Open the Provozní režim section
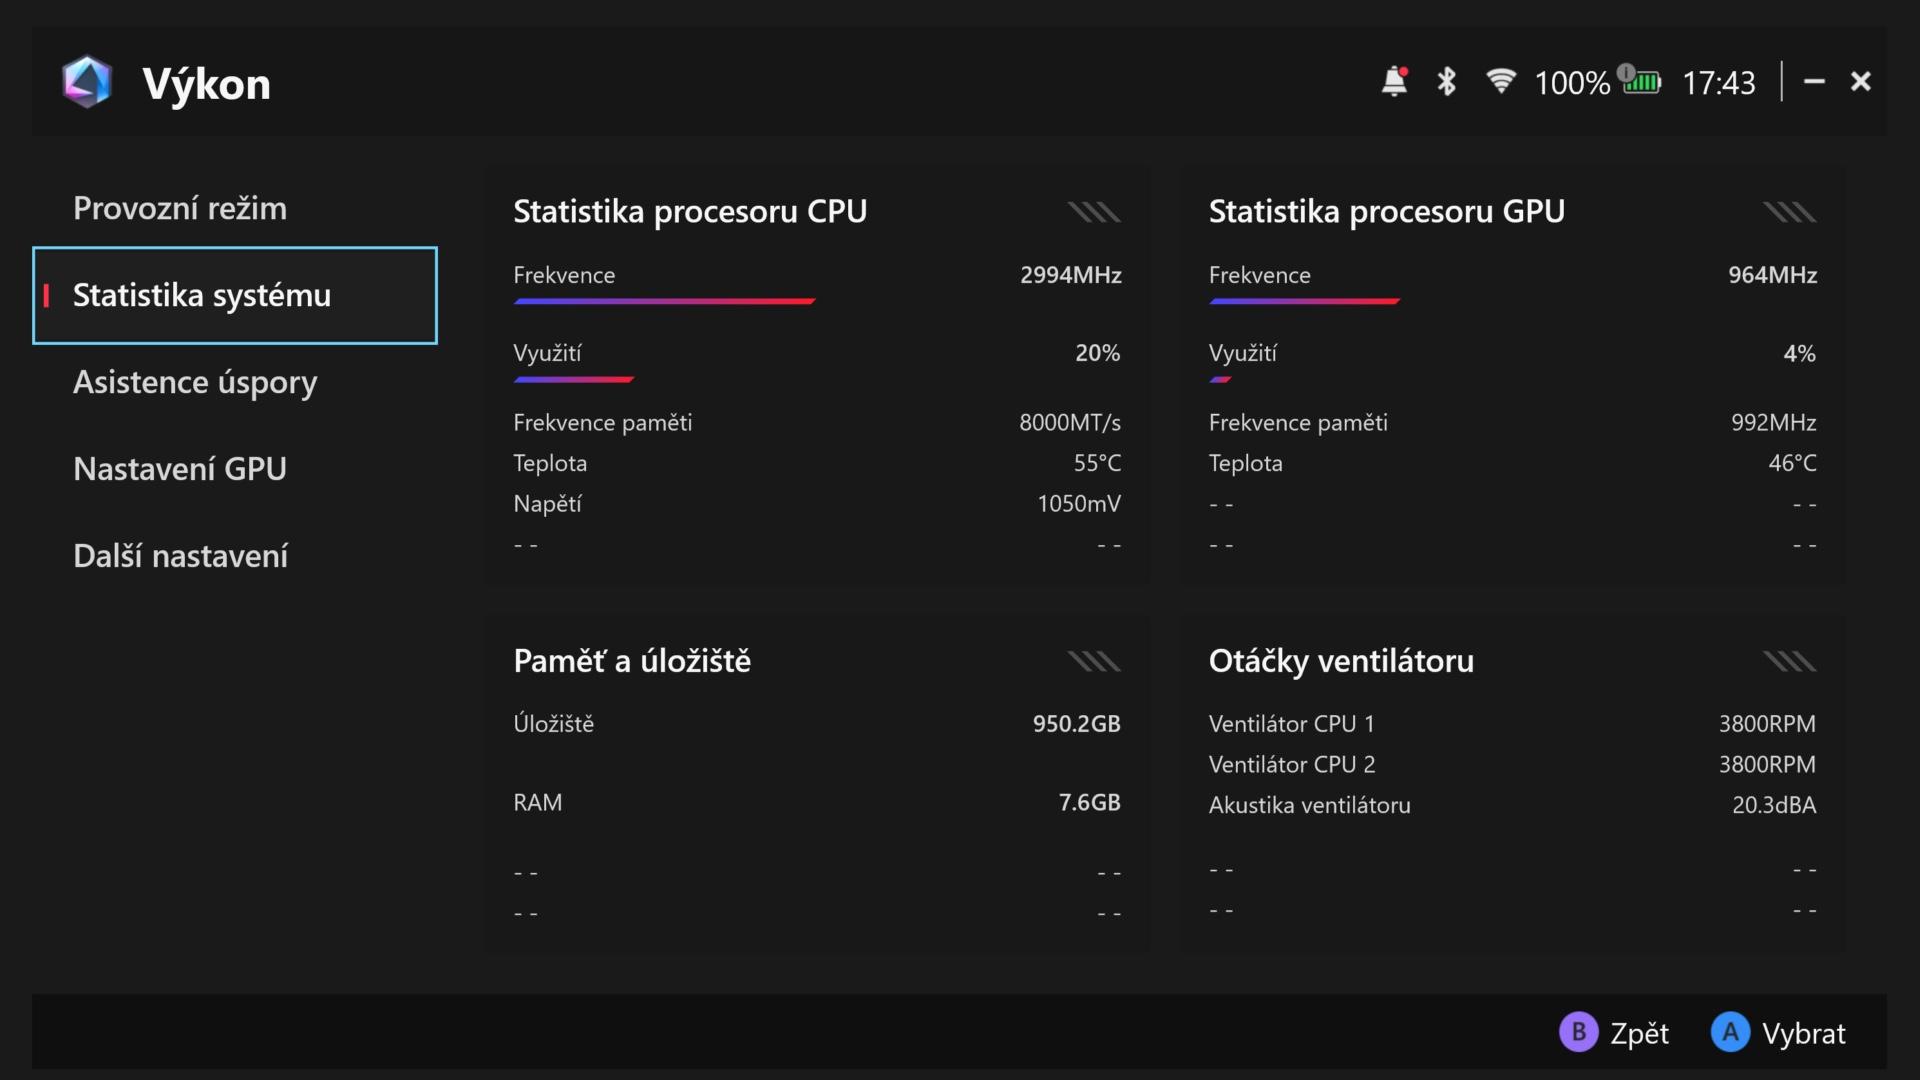 (x=180, y=208)
